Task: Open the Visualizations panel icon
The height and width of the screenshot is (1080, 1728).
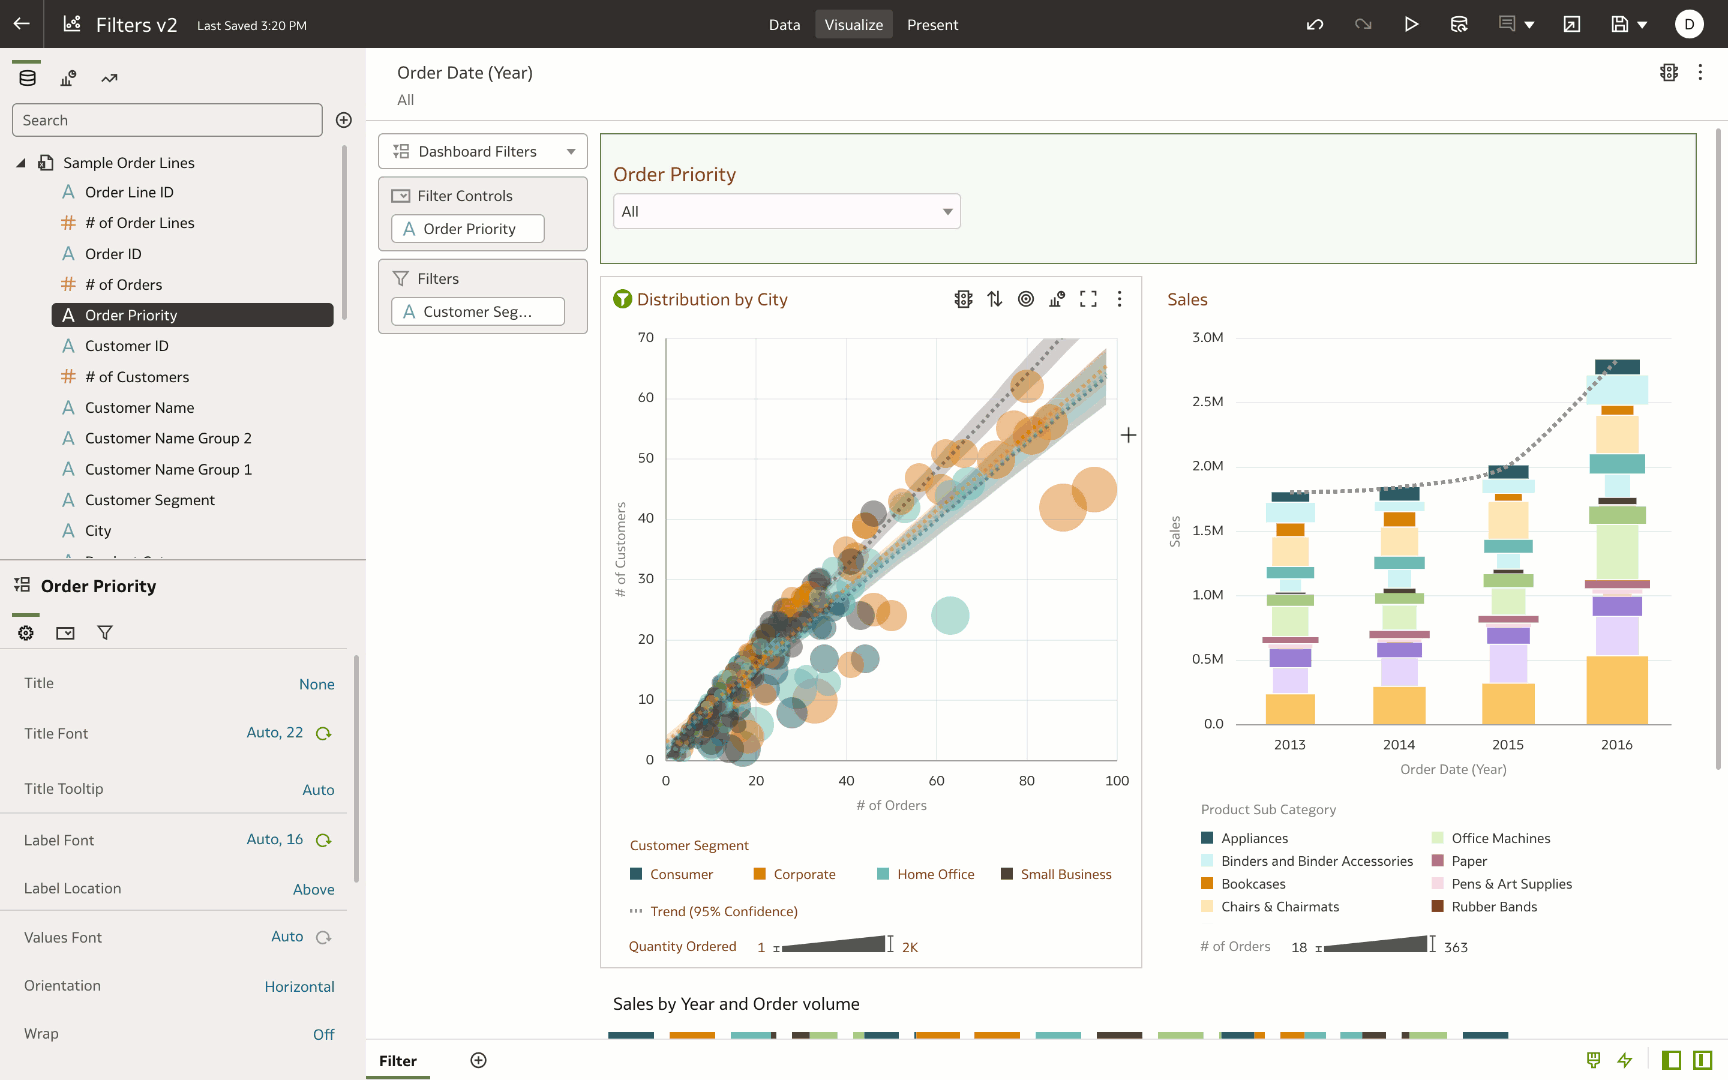Action: [x=68, y=78]
